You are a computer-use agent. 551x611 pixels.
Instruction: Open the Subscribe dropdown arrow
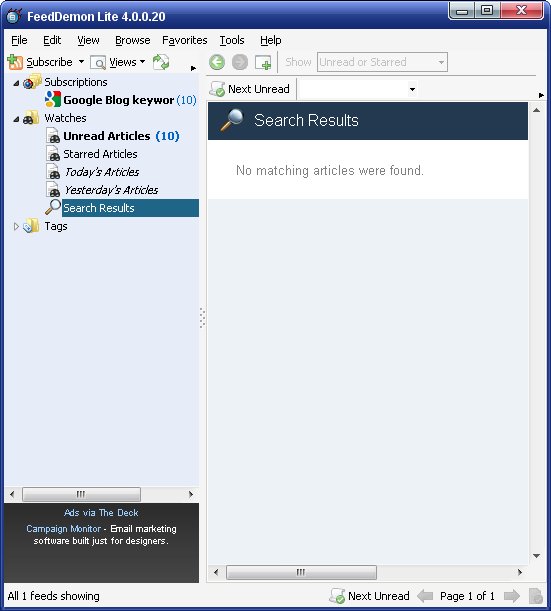pos(81,62)
